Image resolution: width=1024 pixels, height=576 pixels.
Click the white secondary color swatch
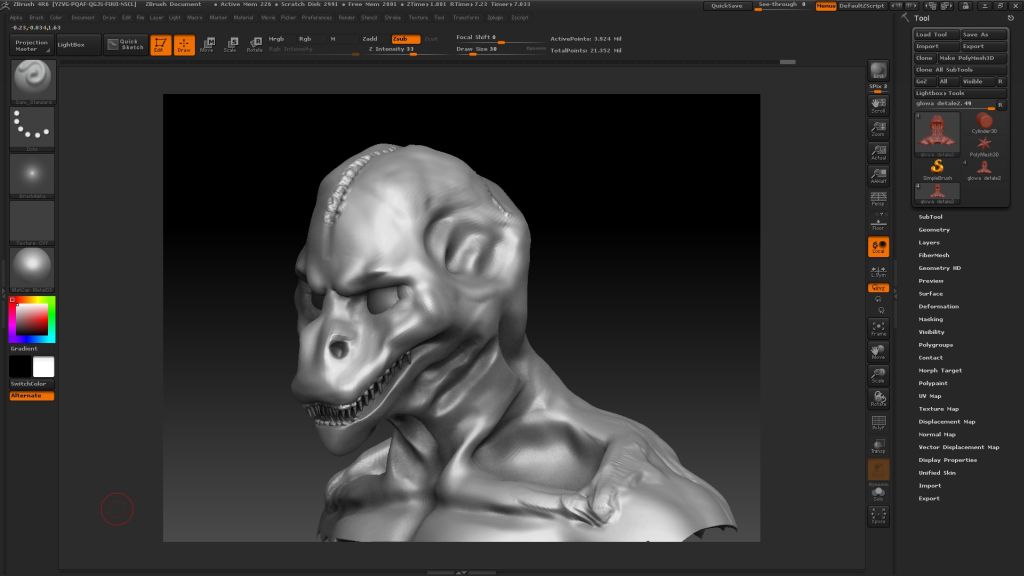(44, 367)
